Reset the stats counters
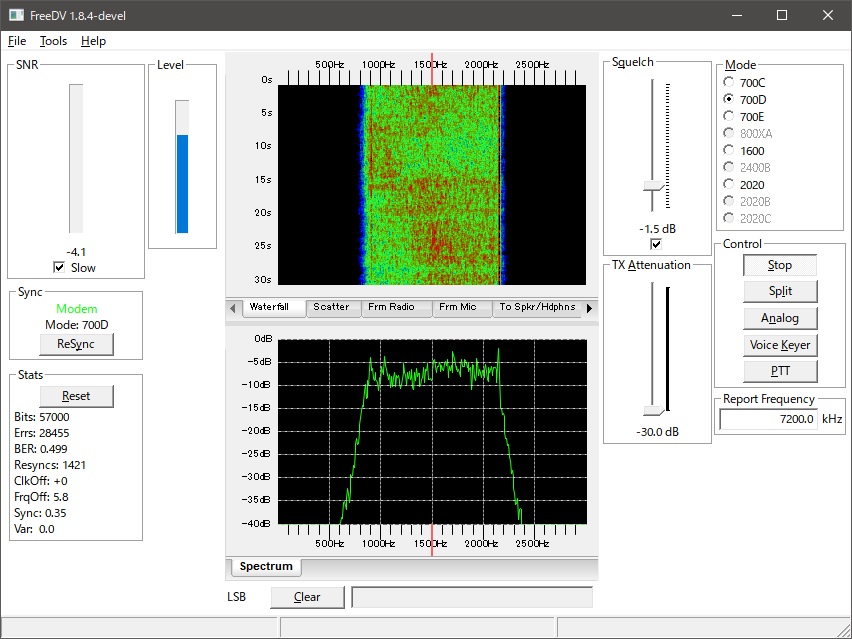The image size is (852, 639). coord(76,396)
